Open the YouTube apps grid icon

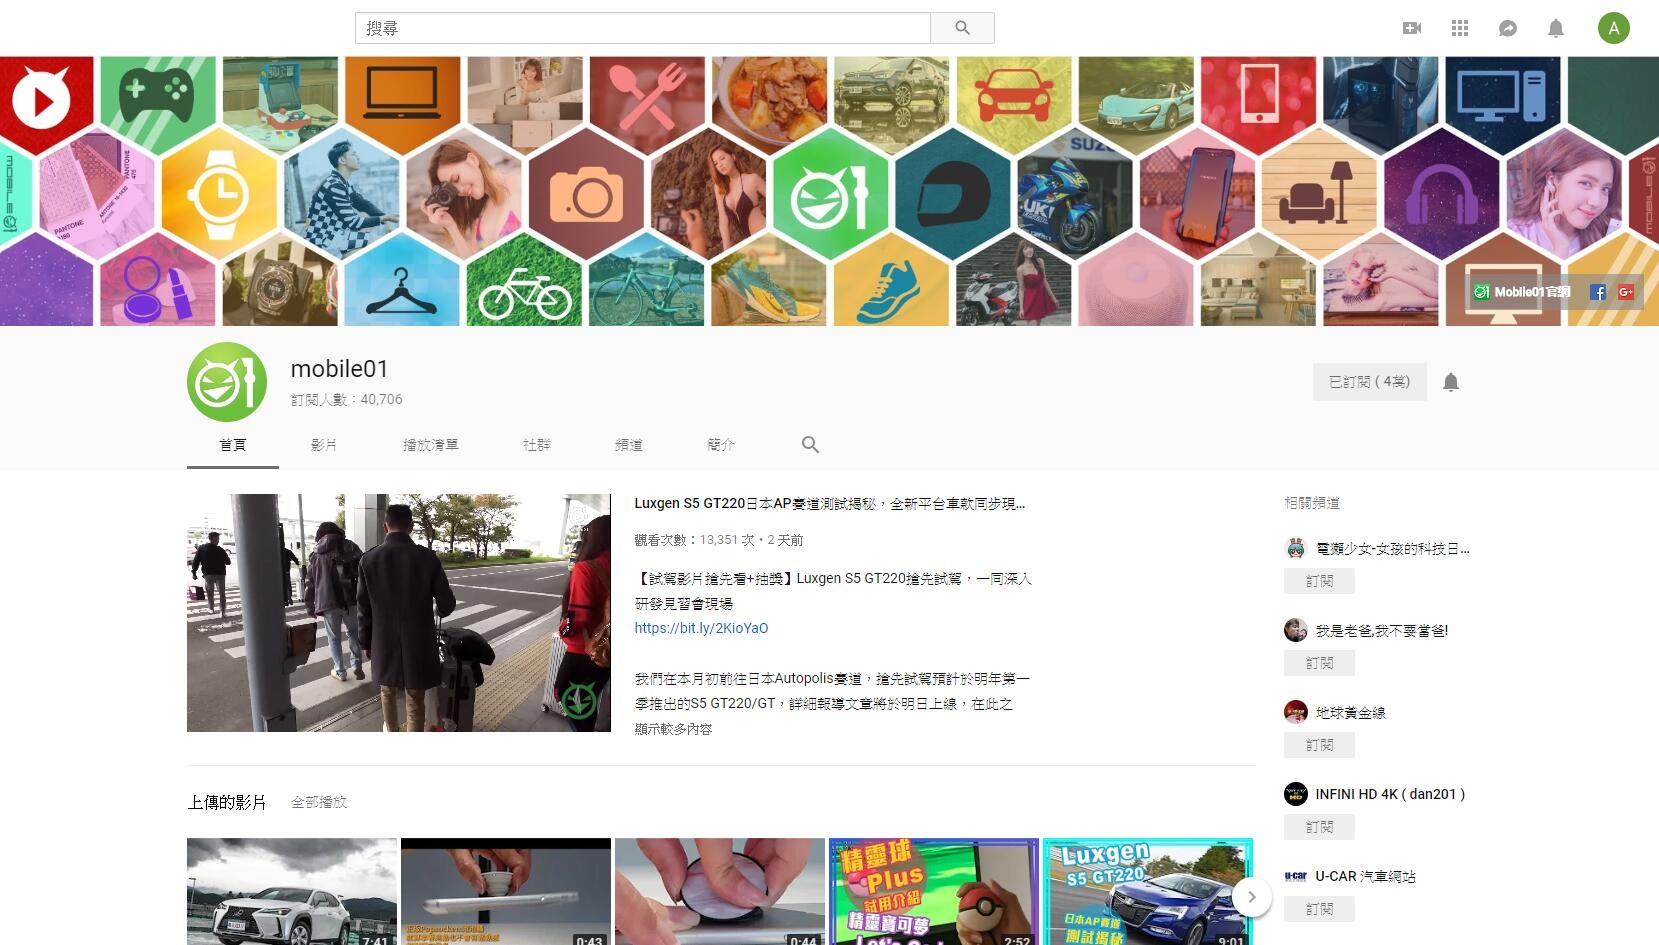point(1460,28)
